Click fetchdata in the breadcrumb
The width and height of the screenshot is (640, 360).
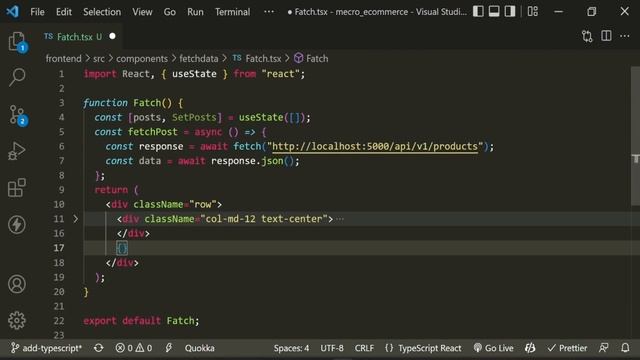pyautogui.click(x=199, y=59)
